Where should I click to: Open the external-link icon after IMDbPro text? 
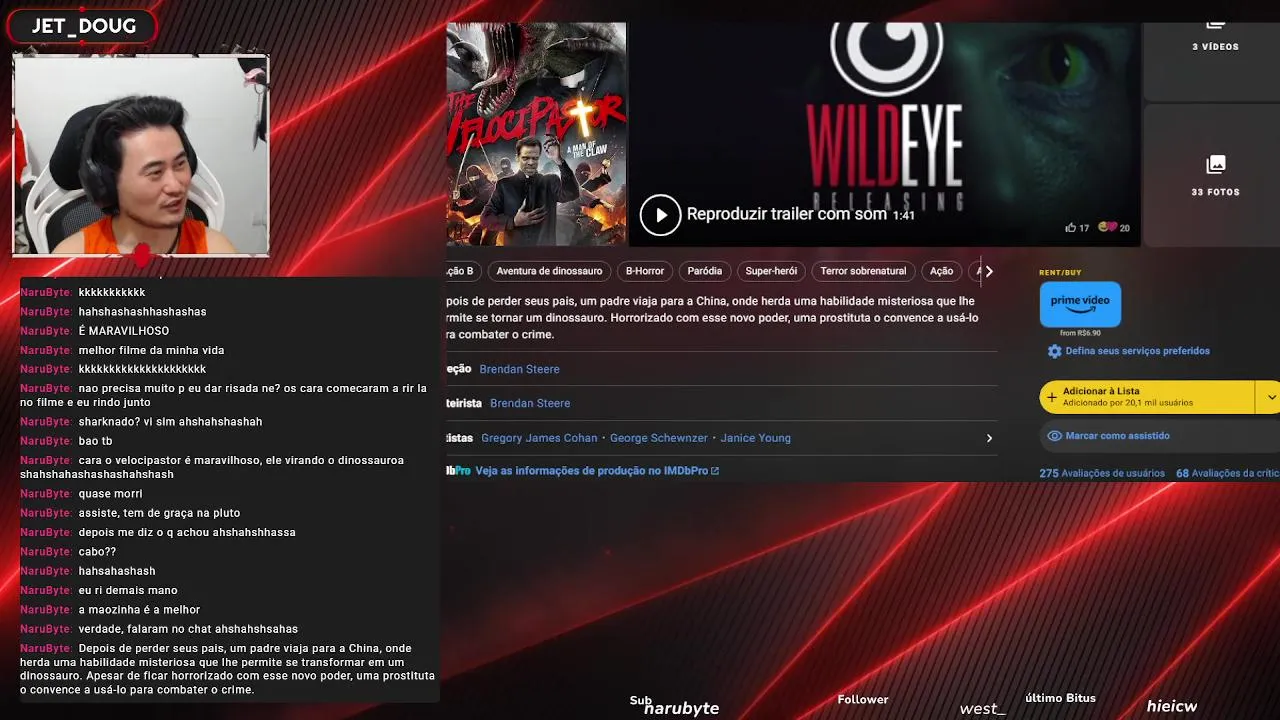(715, 471)
